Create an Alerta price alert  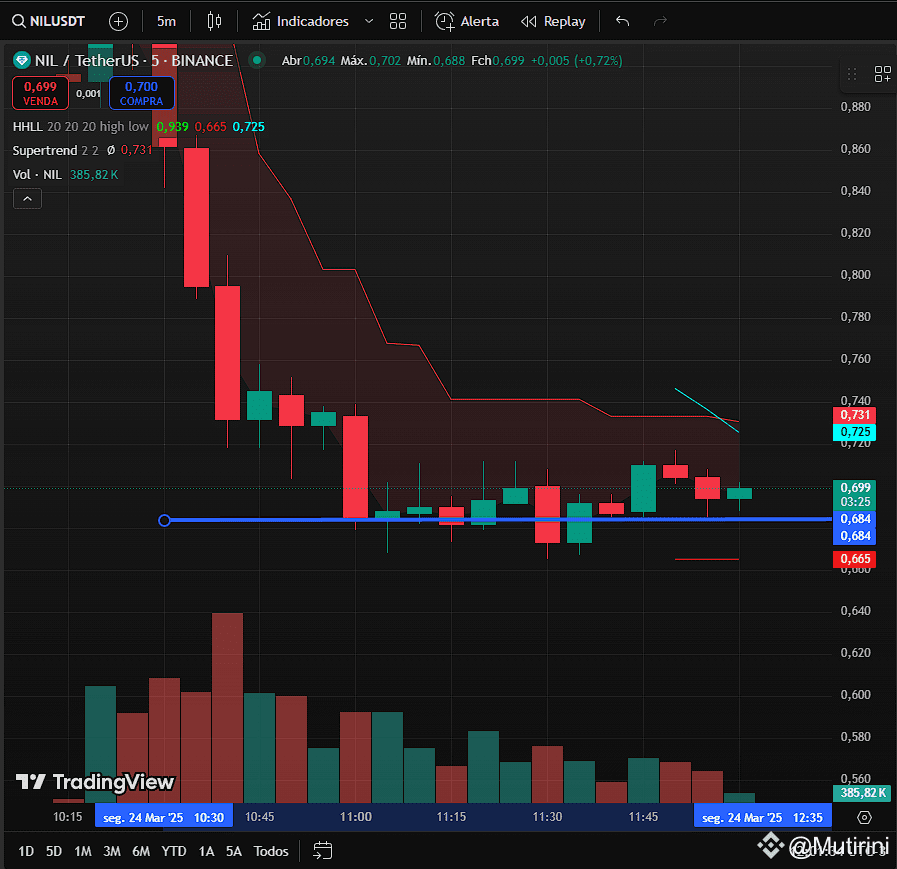pyautogui.click(x=467, y=22)
